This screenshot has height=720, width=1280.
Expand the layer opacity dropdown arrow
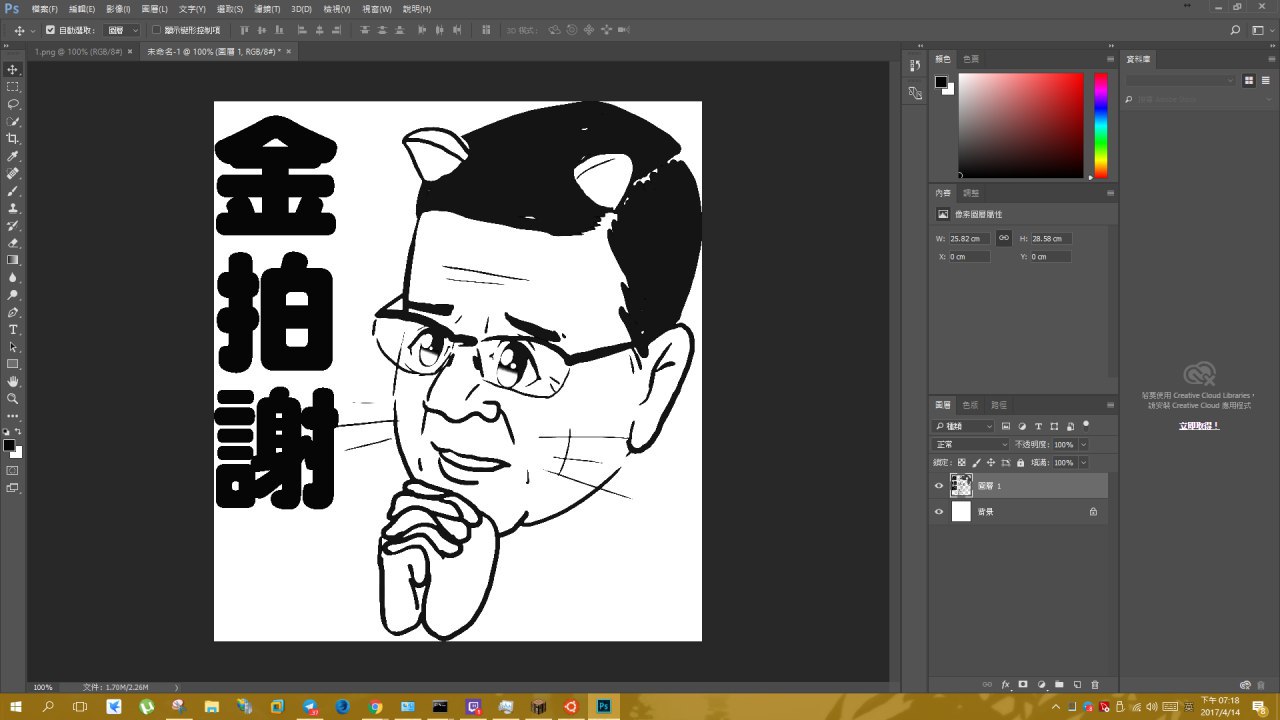pos(1083,444)
